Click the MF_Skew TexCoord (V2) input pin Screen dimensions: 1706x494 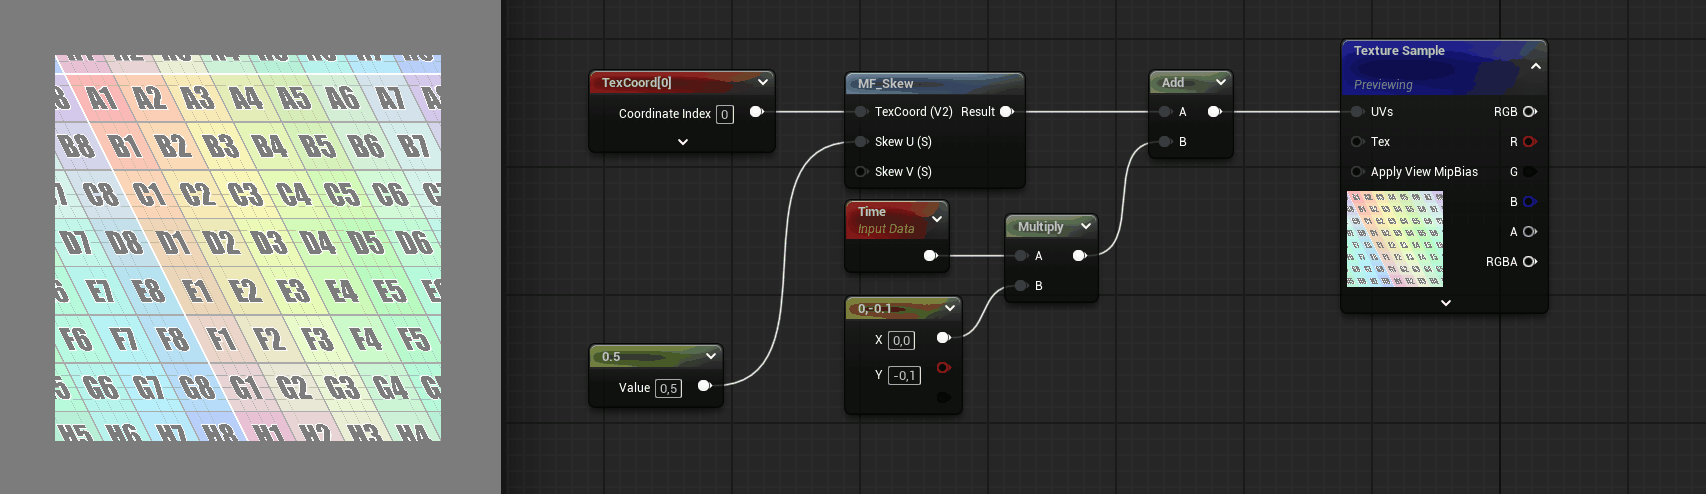861,112
